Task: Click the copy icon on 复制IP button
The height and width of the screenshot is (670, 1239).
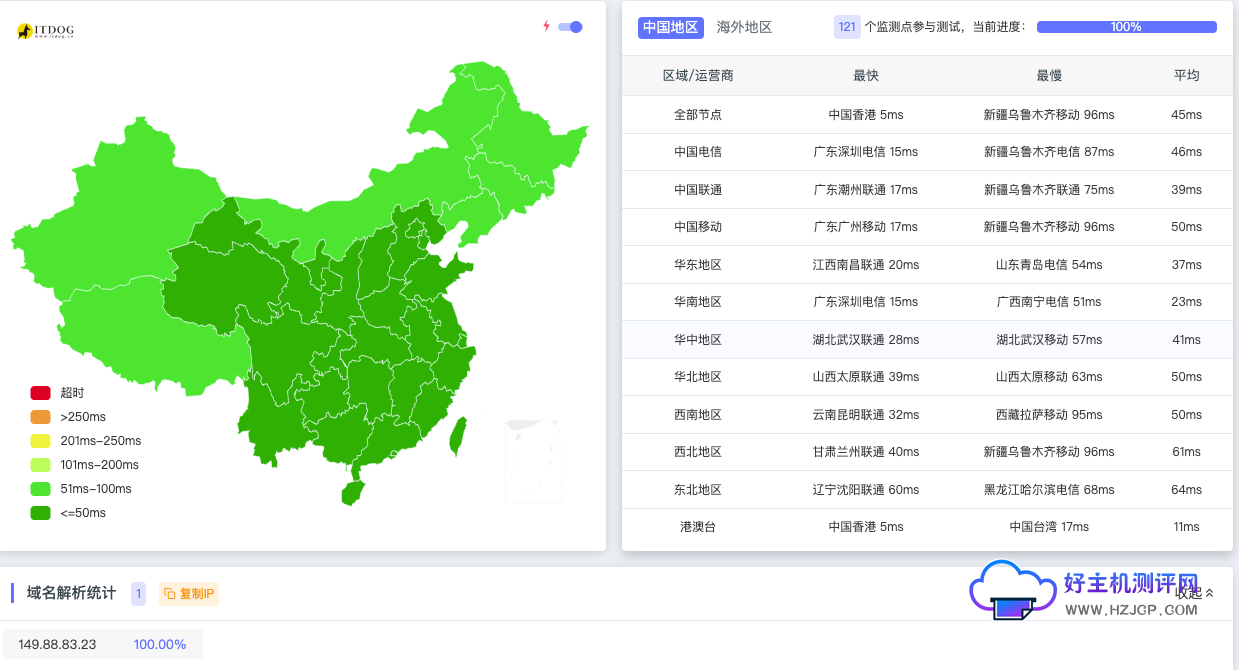Action: tap(170, 593)
